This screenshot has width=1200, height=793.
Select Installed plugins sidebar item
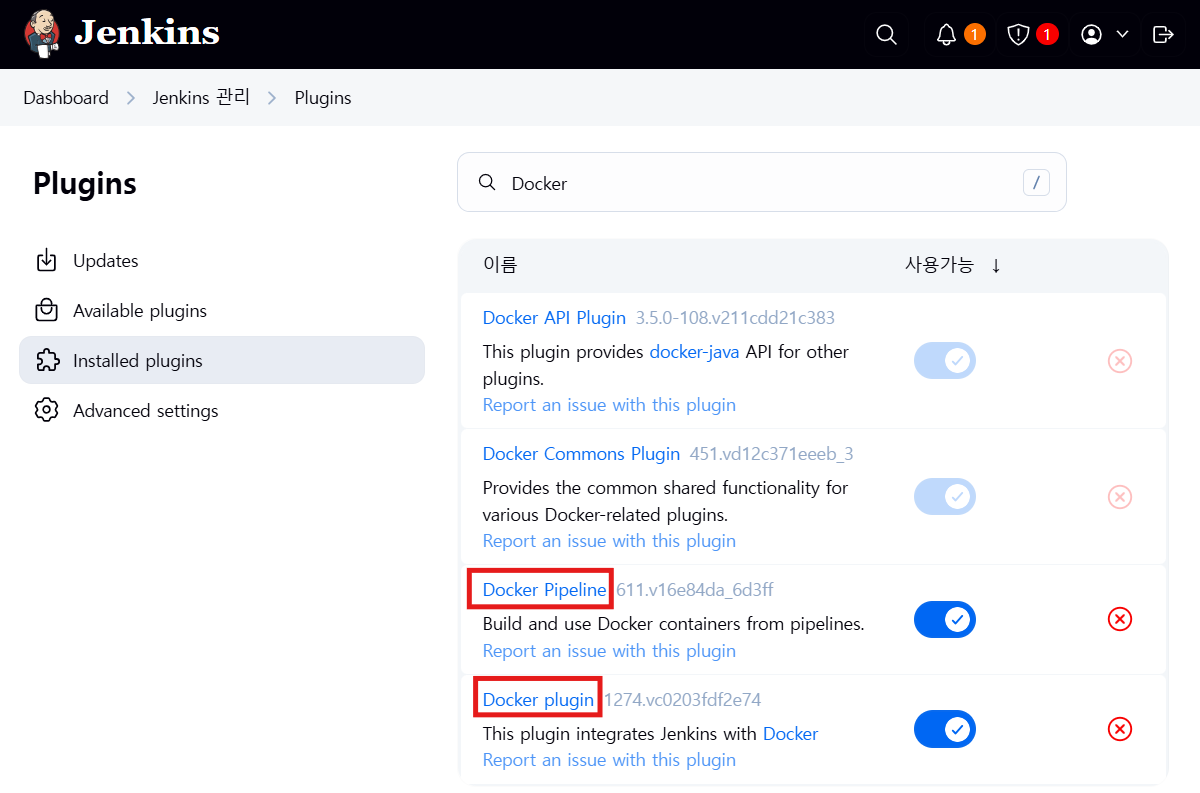(x=222, y=361)
